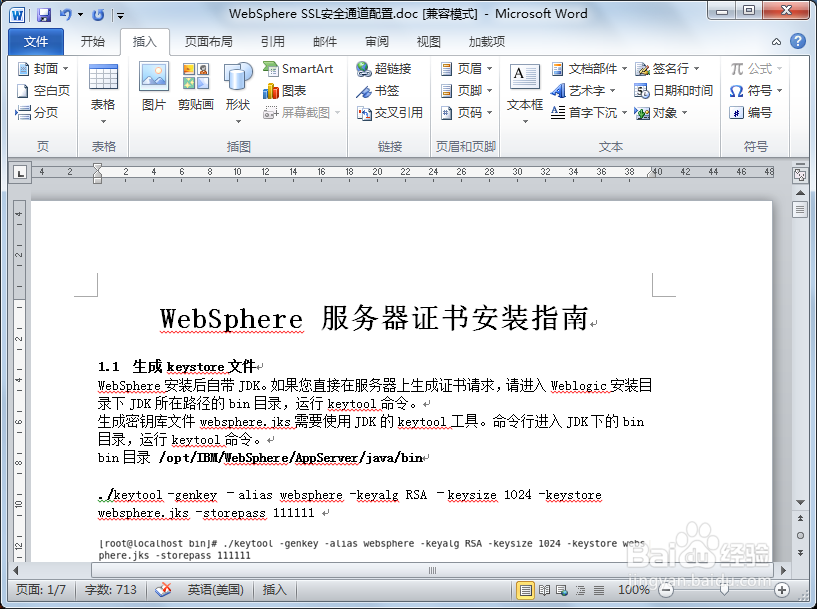Add a hyperlink using 超链接
The height and width of the screenshot is (609, 817).
coord(379,69)
